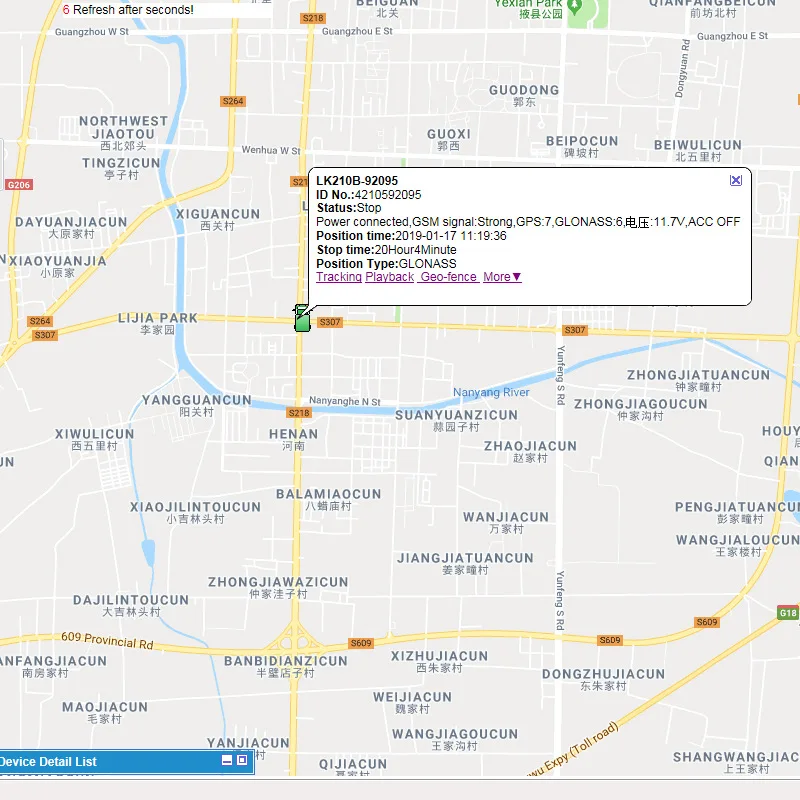Open the Playback link in the popup
800x800 pixels.
pos(390,277)
